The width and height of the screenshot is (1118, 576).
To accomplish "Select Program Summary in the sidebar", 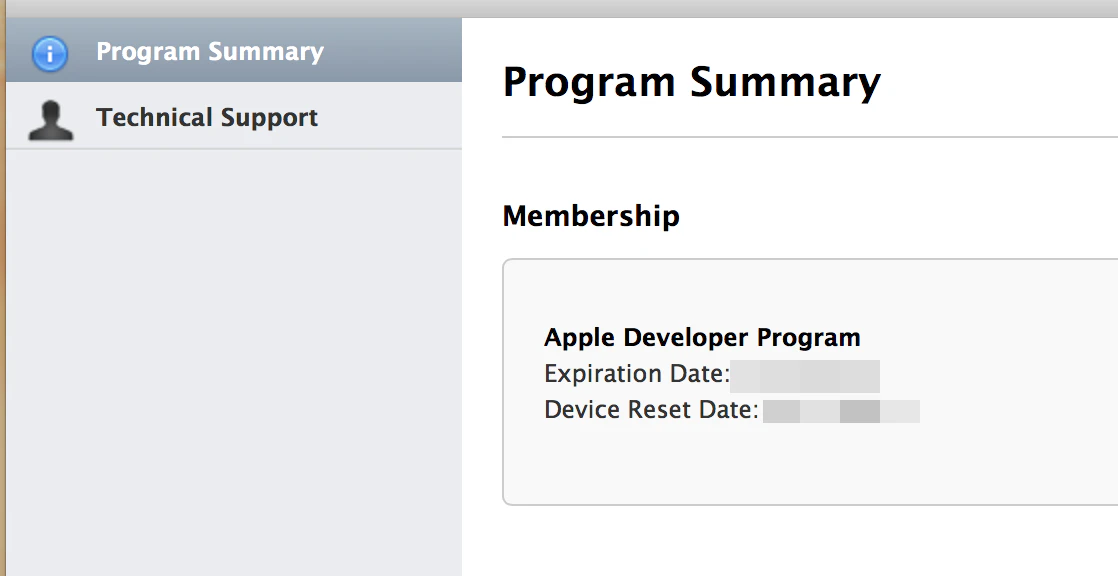I will coord(234,50).
